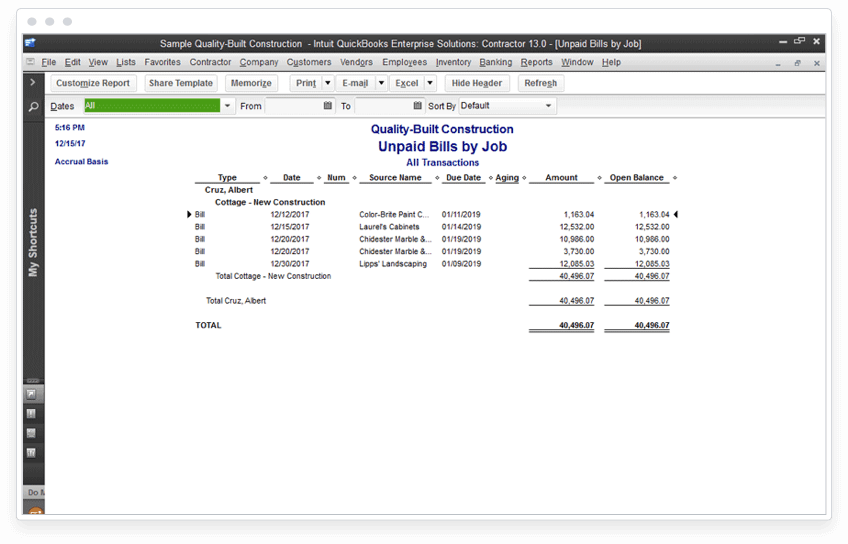
Task: Expand the E-mail dropdown arrow
Action: click(x=381, y=83)
